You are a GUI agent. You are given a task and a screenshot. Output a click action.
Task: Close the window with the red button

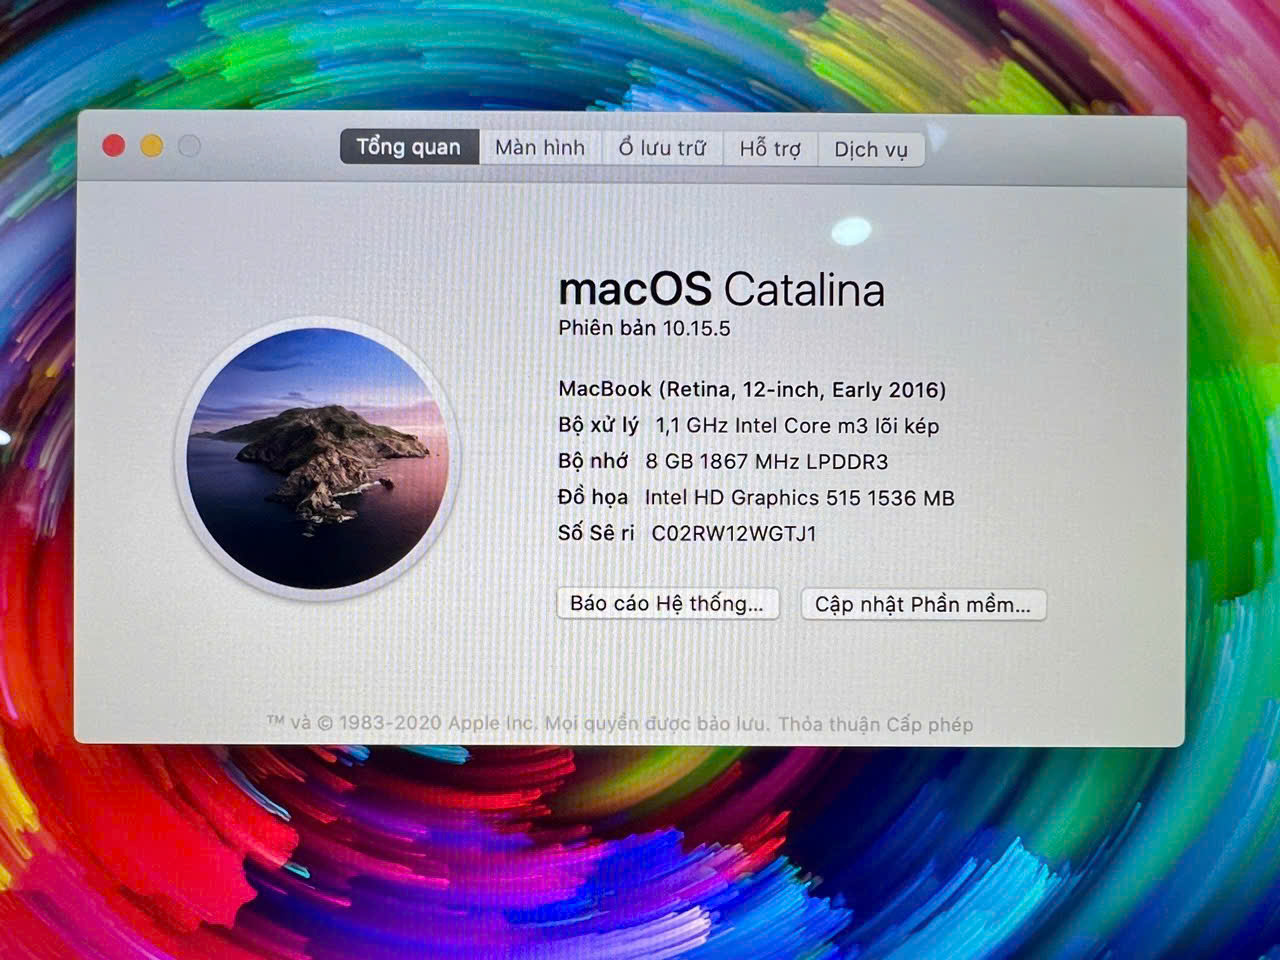click(114, 146)
